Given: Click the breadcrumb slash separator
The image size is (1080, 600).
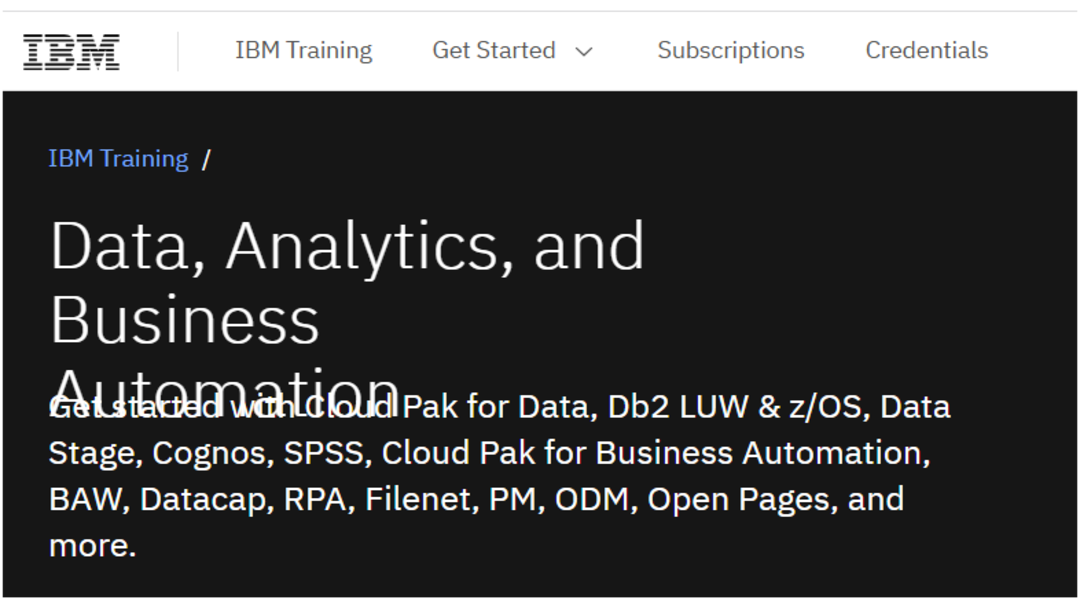Looking at the screenshot, I should coord(206,159).
